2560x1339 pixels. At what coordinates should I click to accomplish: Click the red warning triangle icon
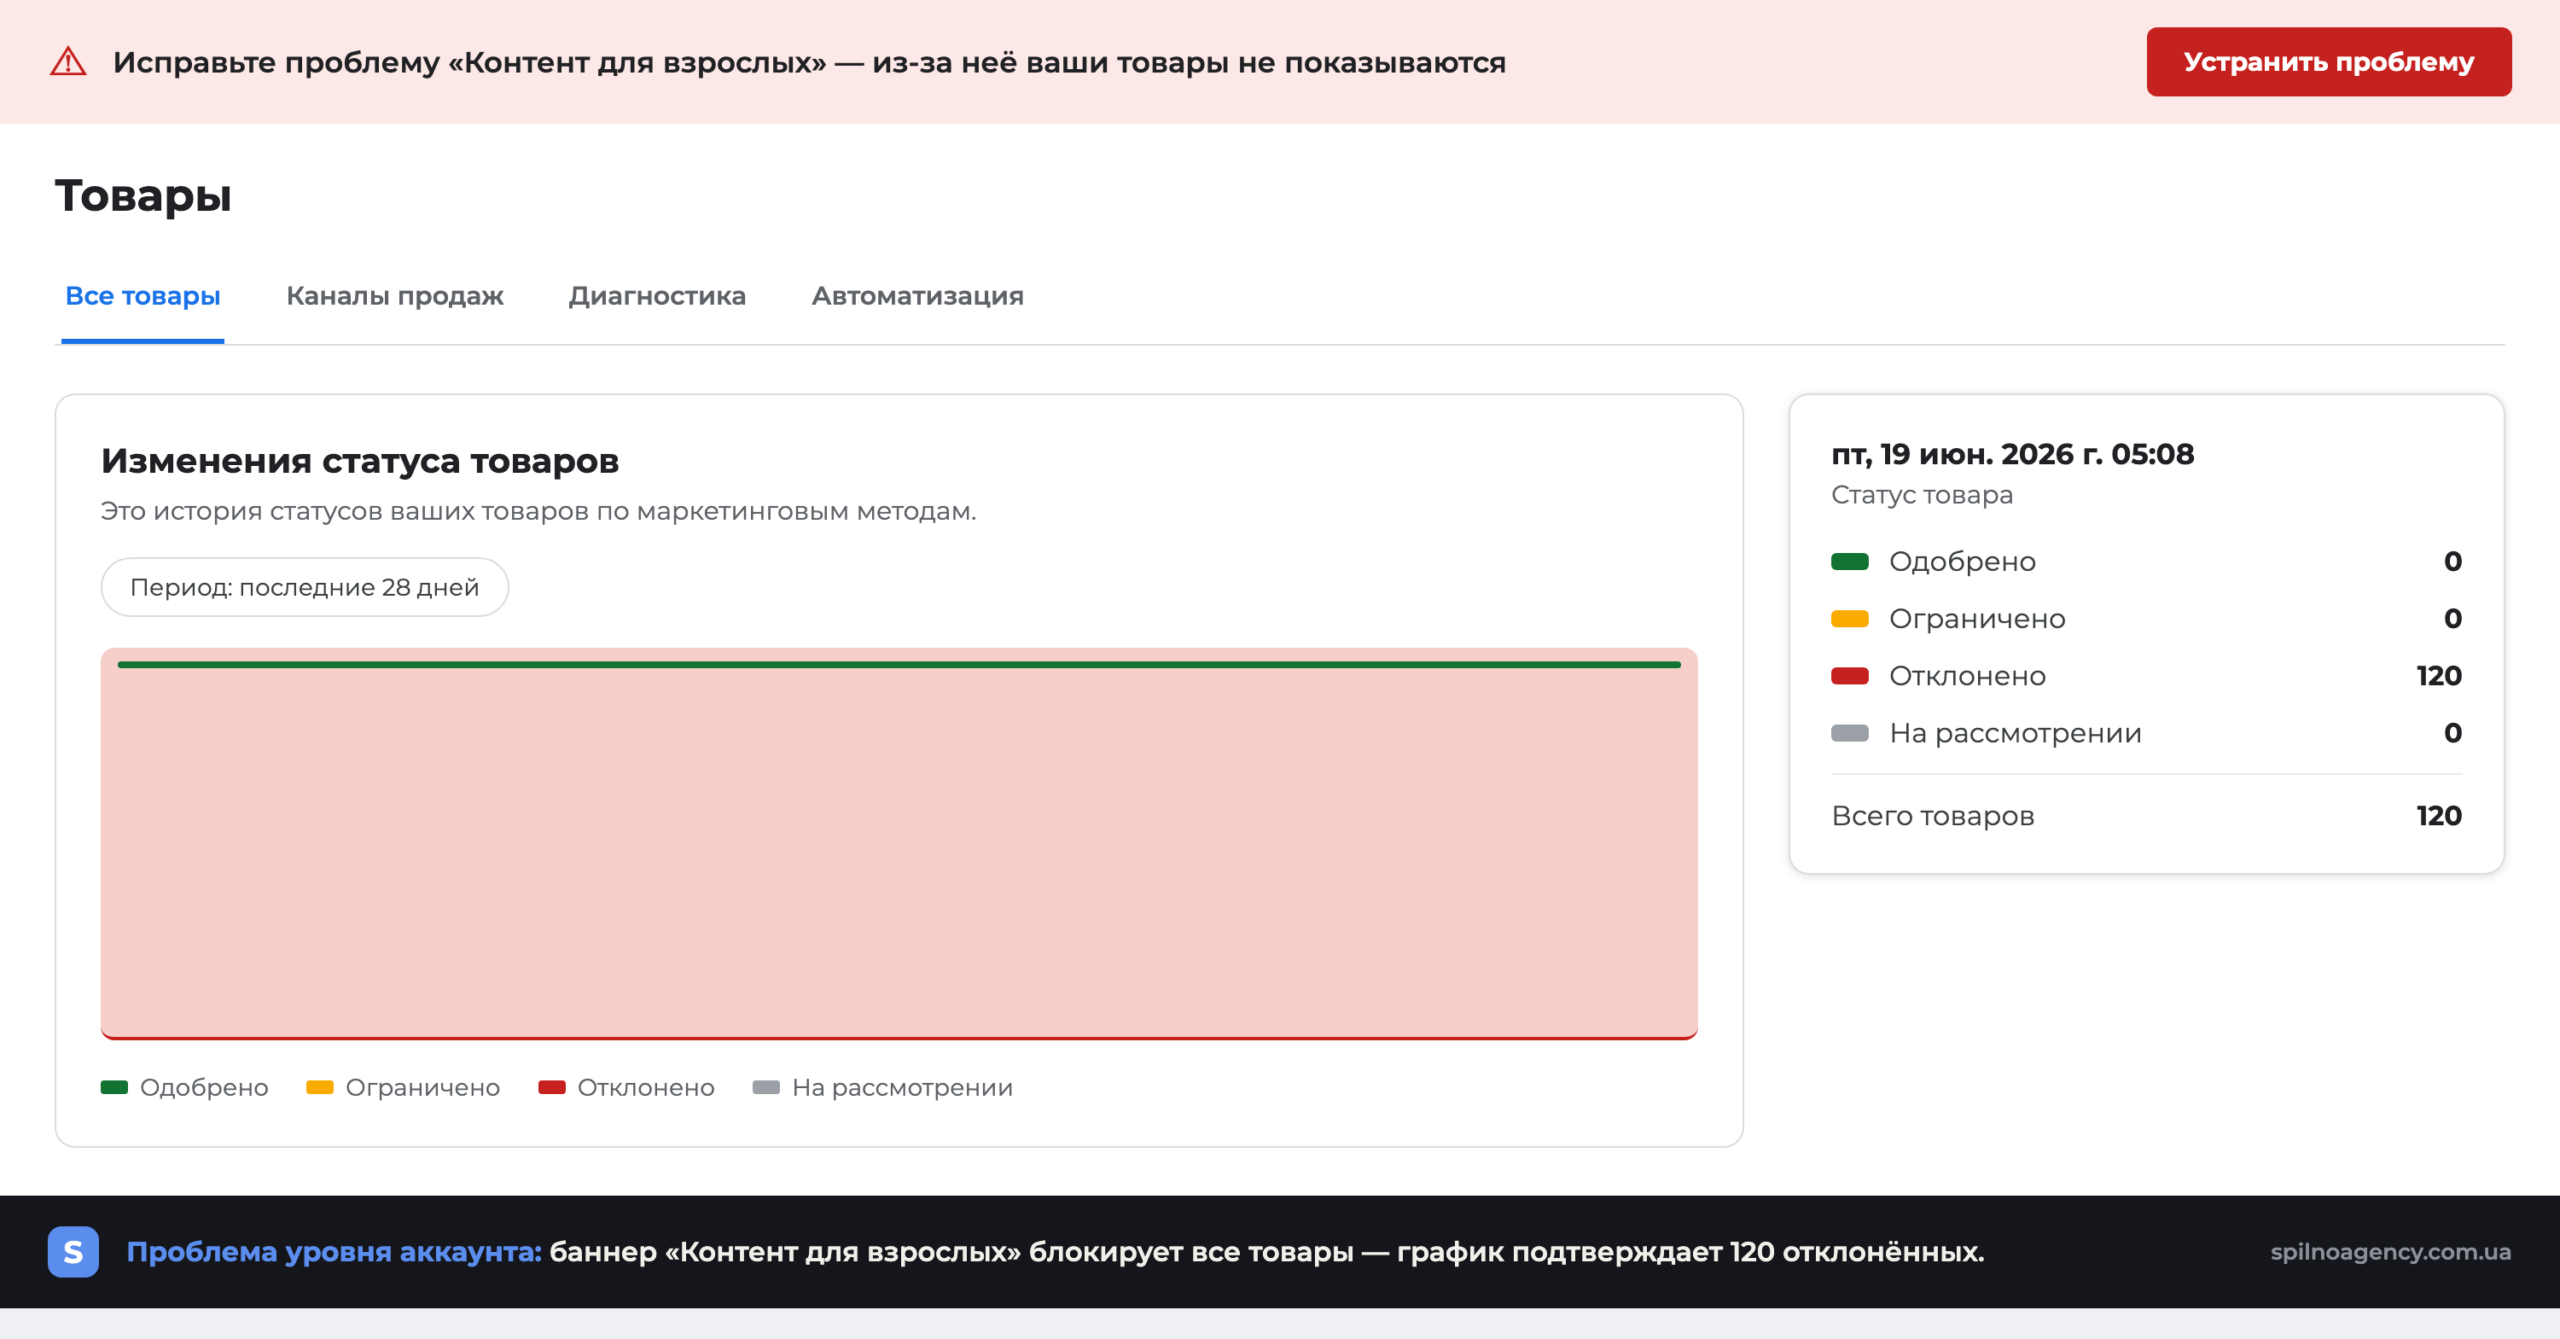click(68, 62)
